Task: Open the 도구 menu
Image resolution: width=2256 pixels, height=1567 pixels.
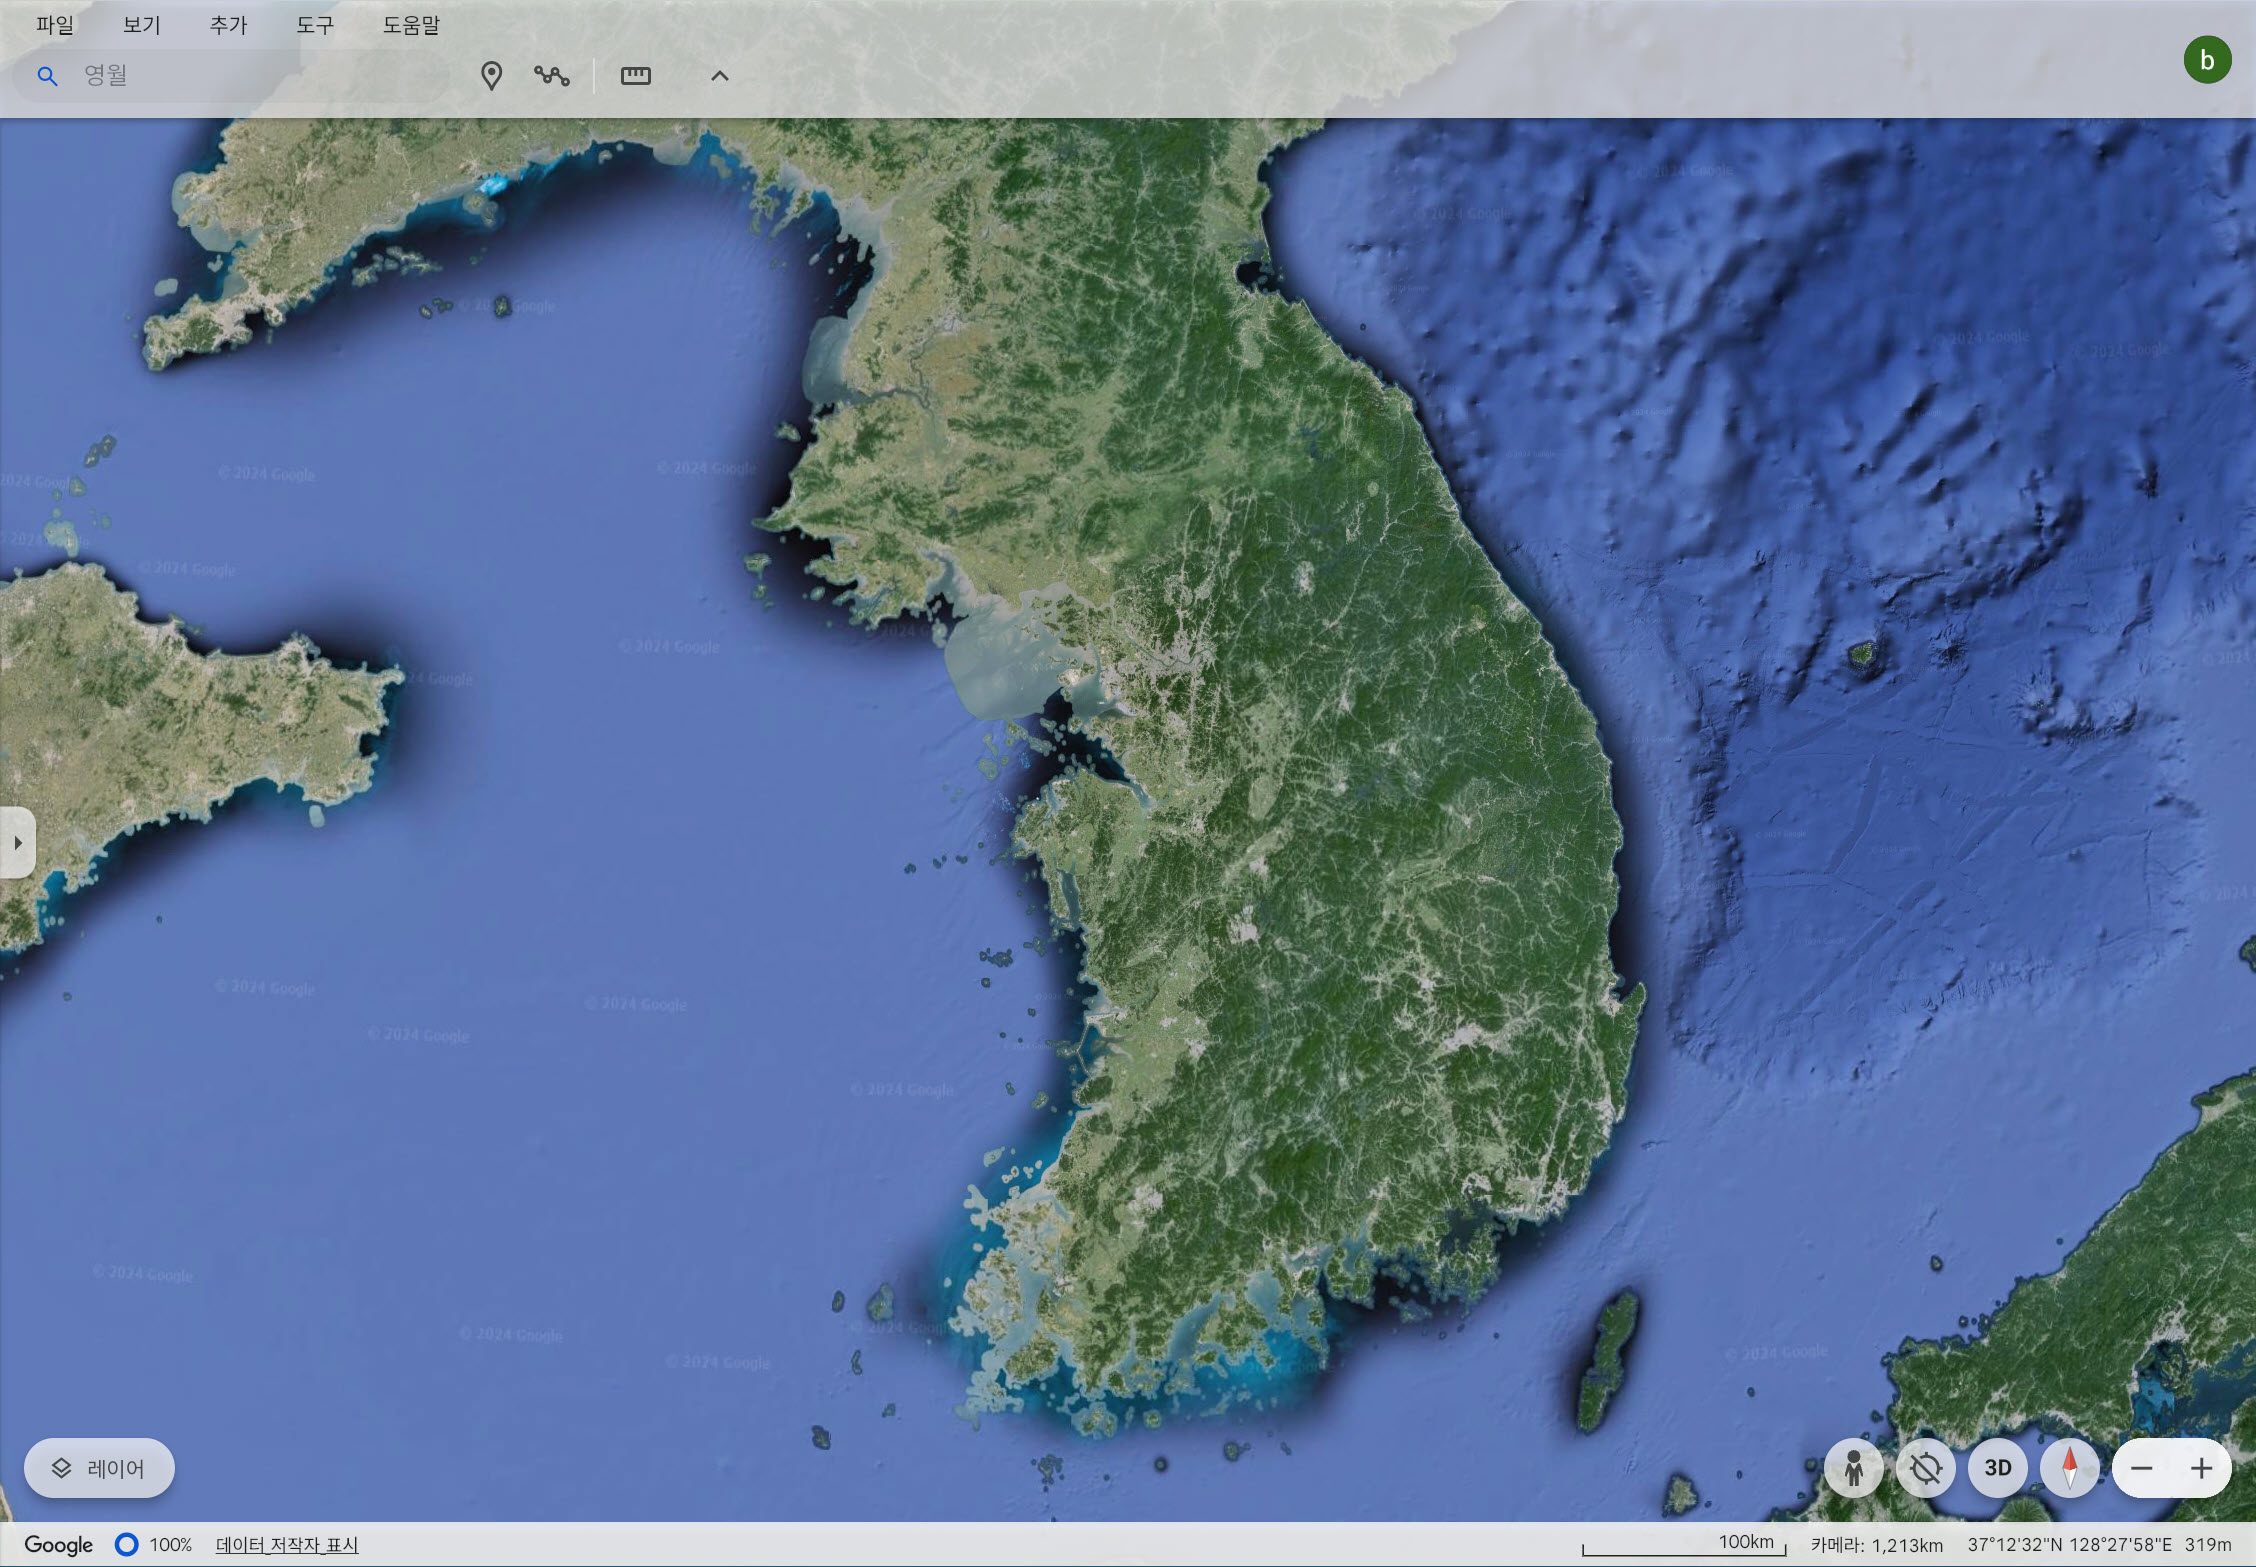Action: click(314, 25)
